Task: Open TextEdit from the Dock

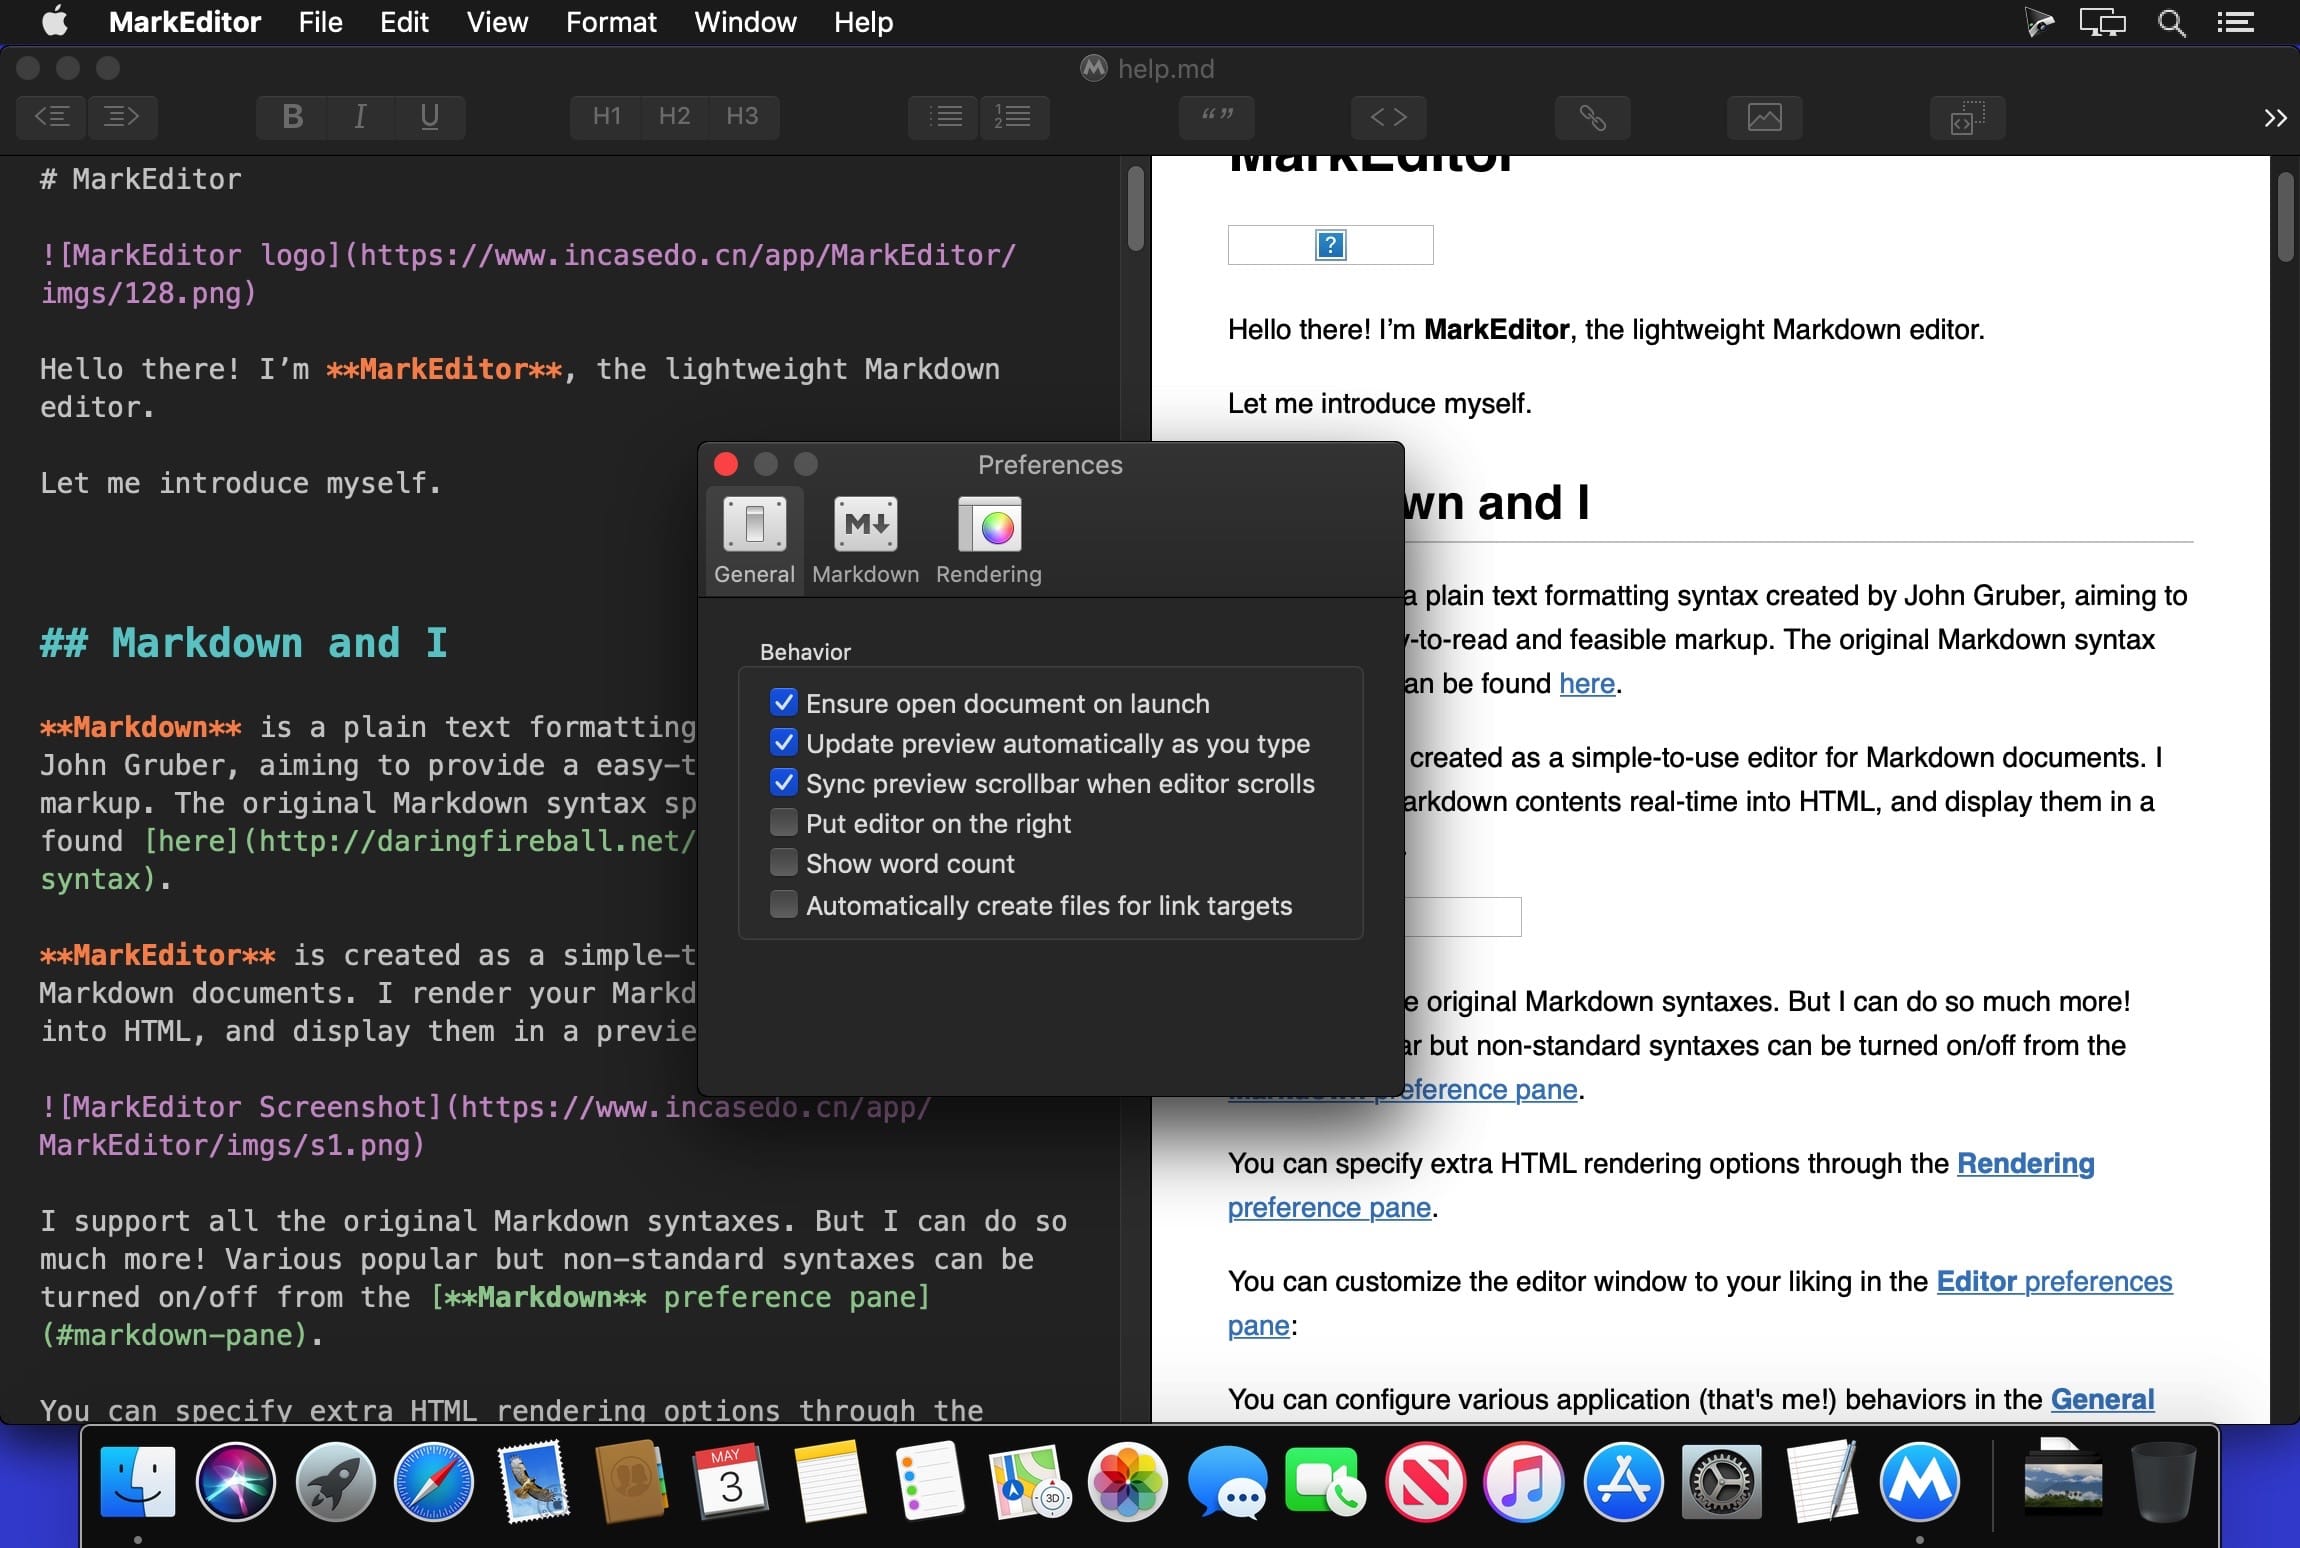Action: click(x=1821, y=1482)
